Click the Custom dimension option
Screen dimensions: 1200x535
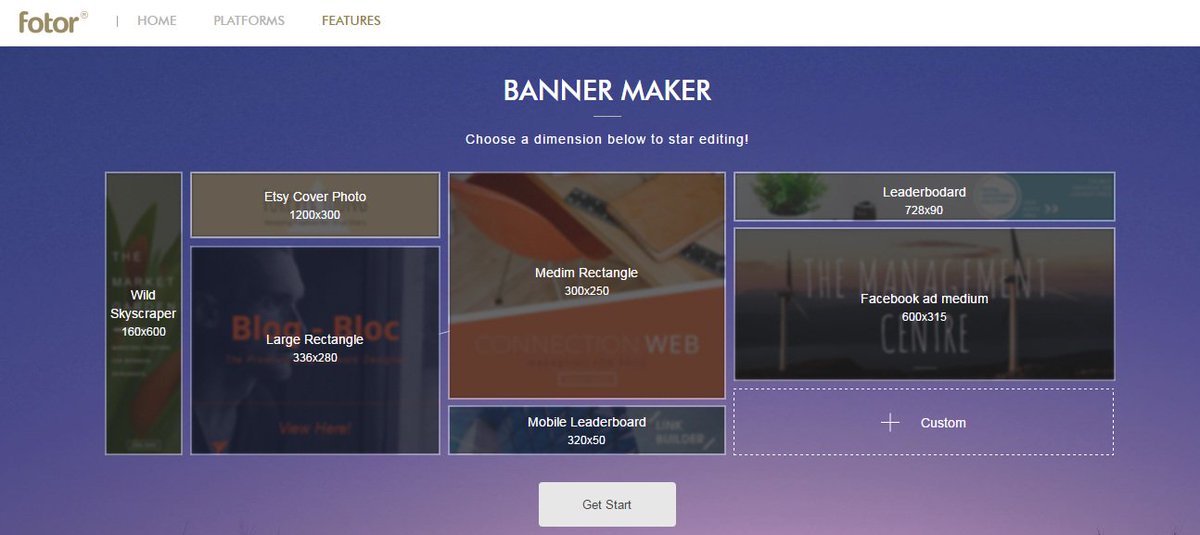point(924,422)
